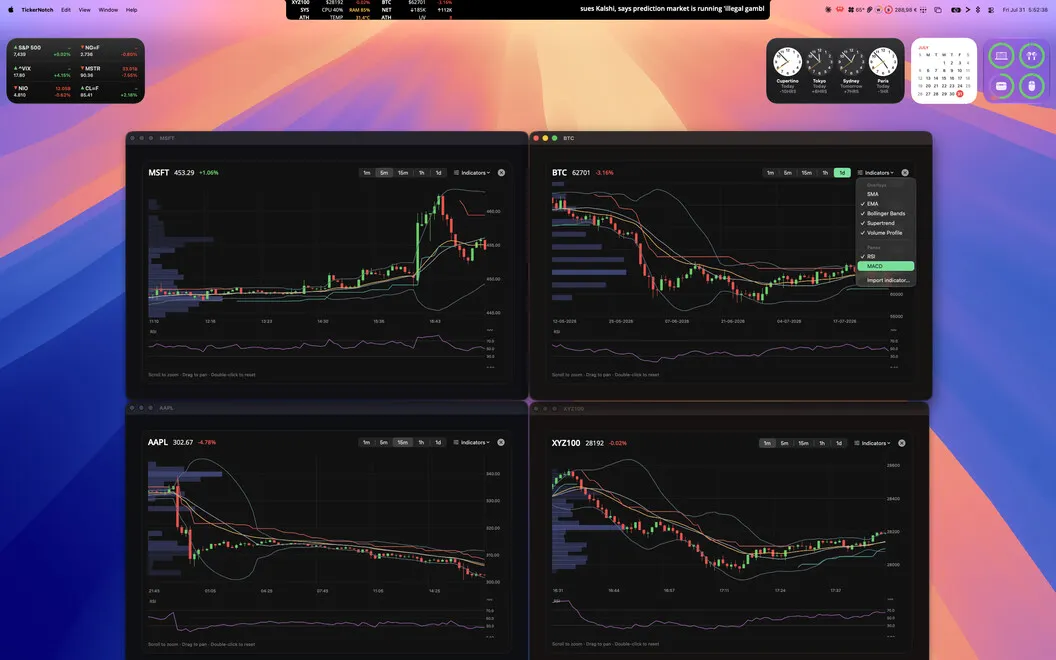The width and height of the screenshot is (1056, 660).
Task: Collapse the Indicators dropdown on the BTC chart
Action: (876, 173)
